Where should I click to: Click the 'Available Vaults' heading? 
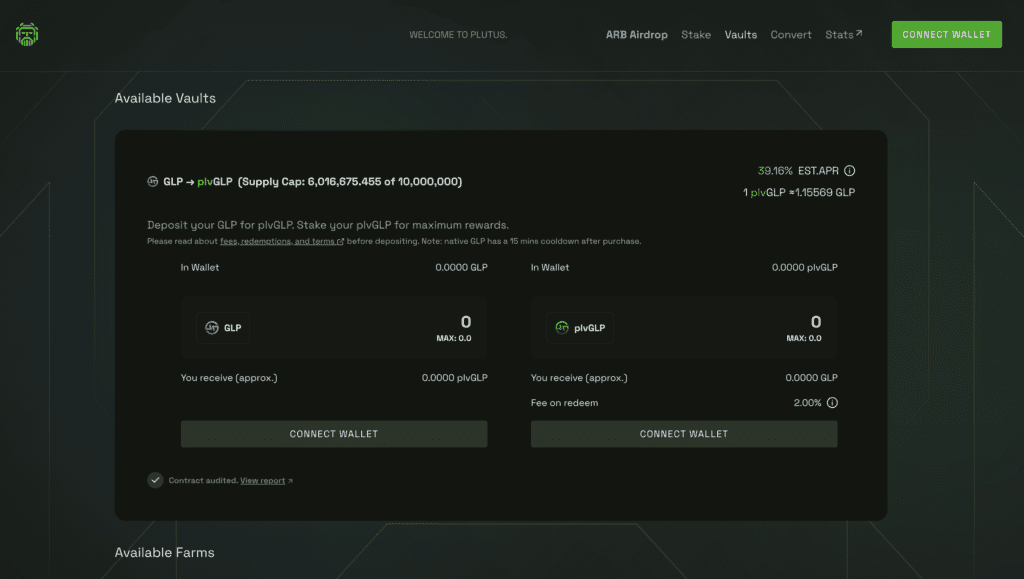point(165,98)
